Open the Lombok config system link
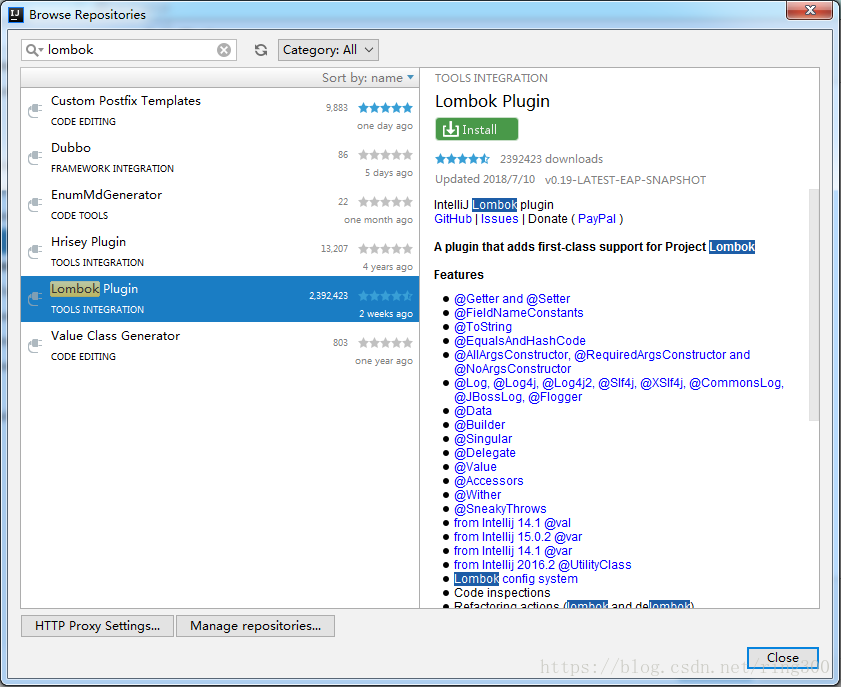This screenshot has width=841, height=687. pyautogui.click(x=516, y=579)
